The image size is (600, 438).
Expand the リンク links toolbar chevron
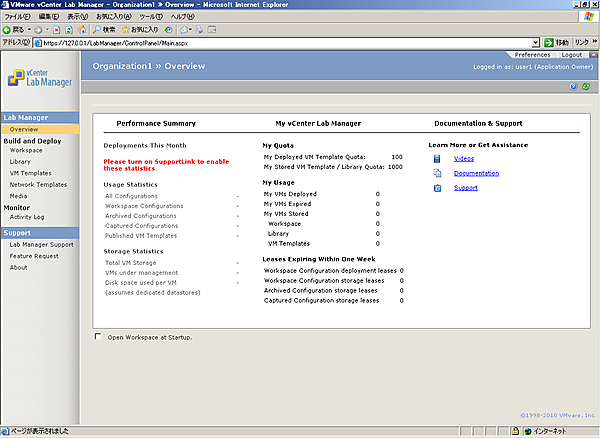point(594,43)
